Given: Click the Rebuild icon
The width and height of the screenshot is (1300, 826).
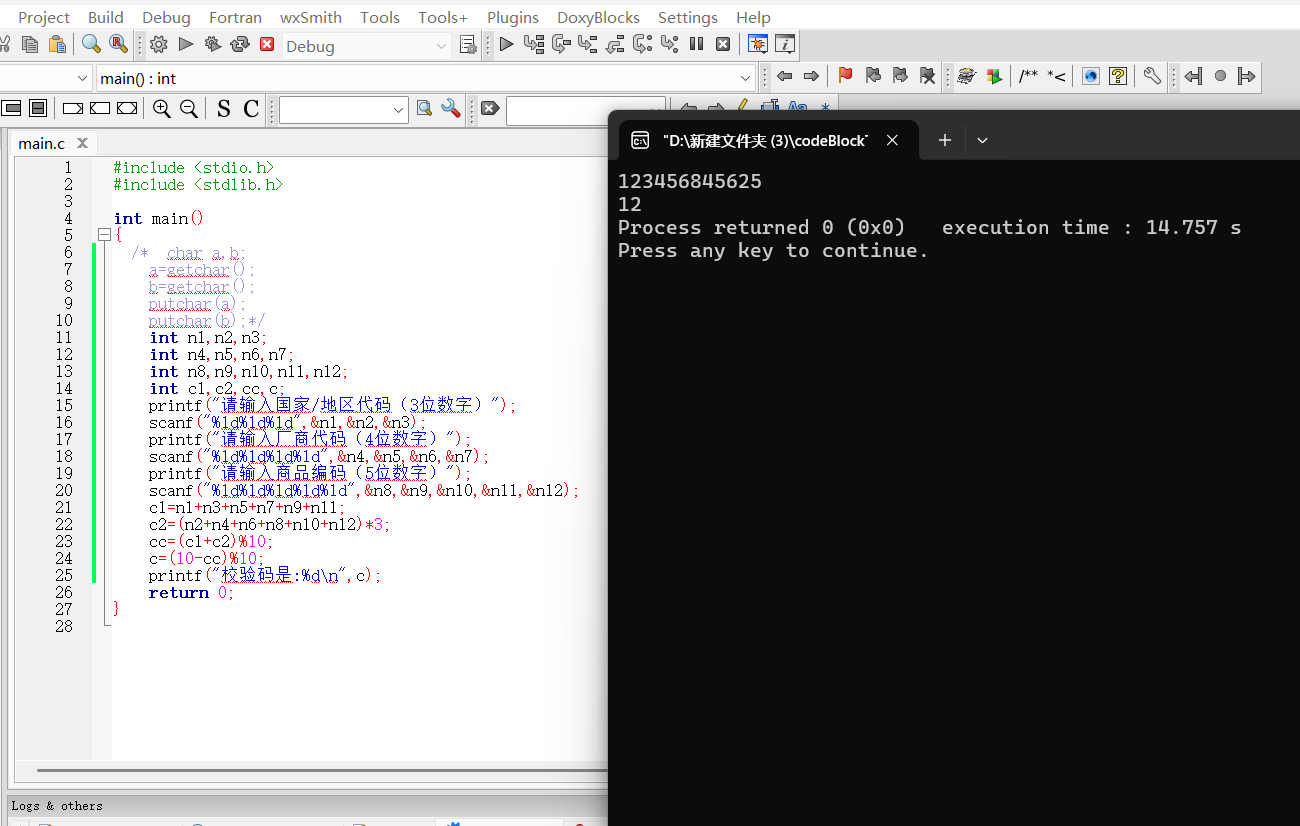Looking at the screenshot, I should (x=239, y=44).
